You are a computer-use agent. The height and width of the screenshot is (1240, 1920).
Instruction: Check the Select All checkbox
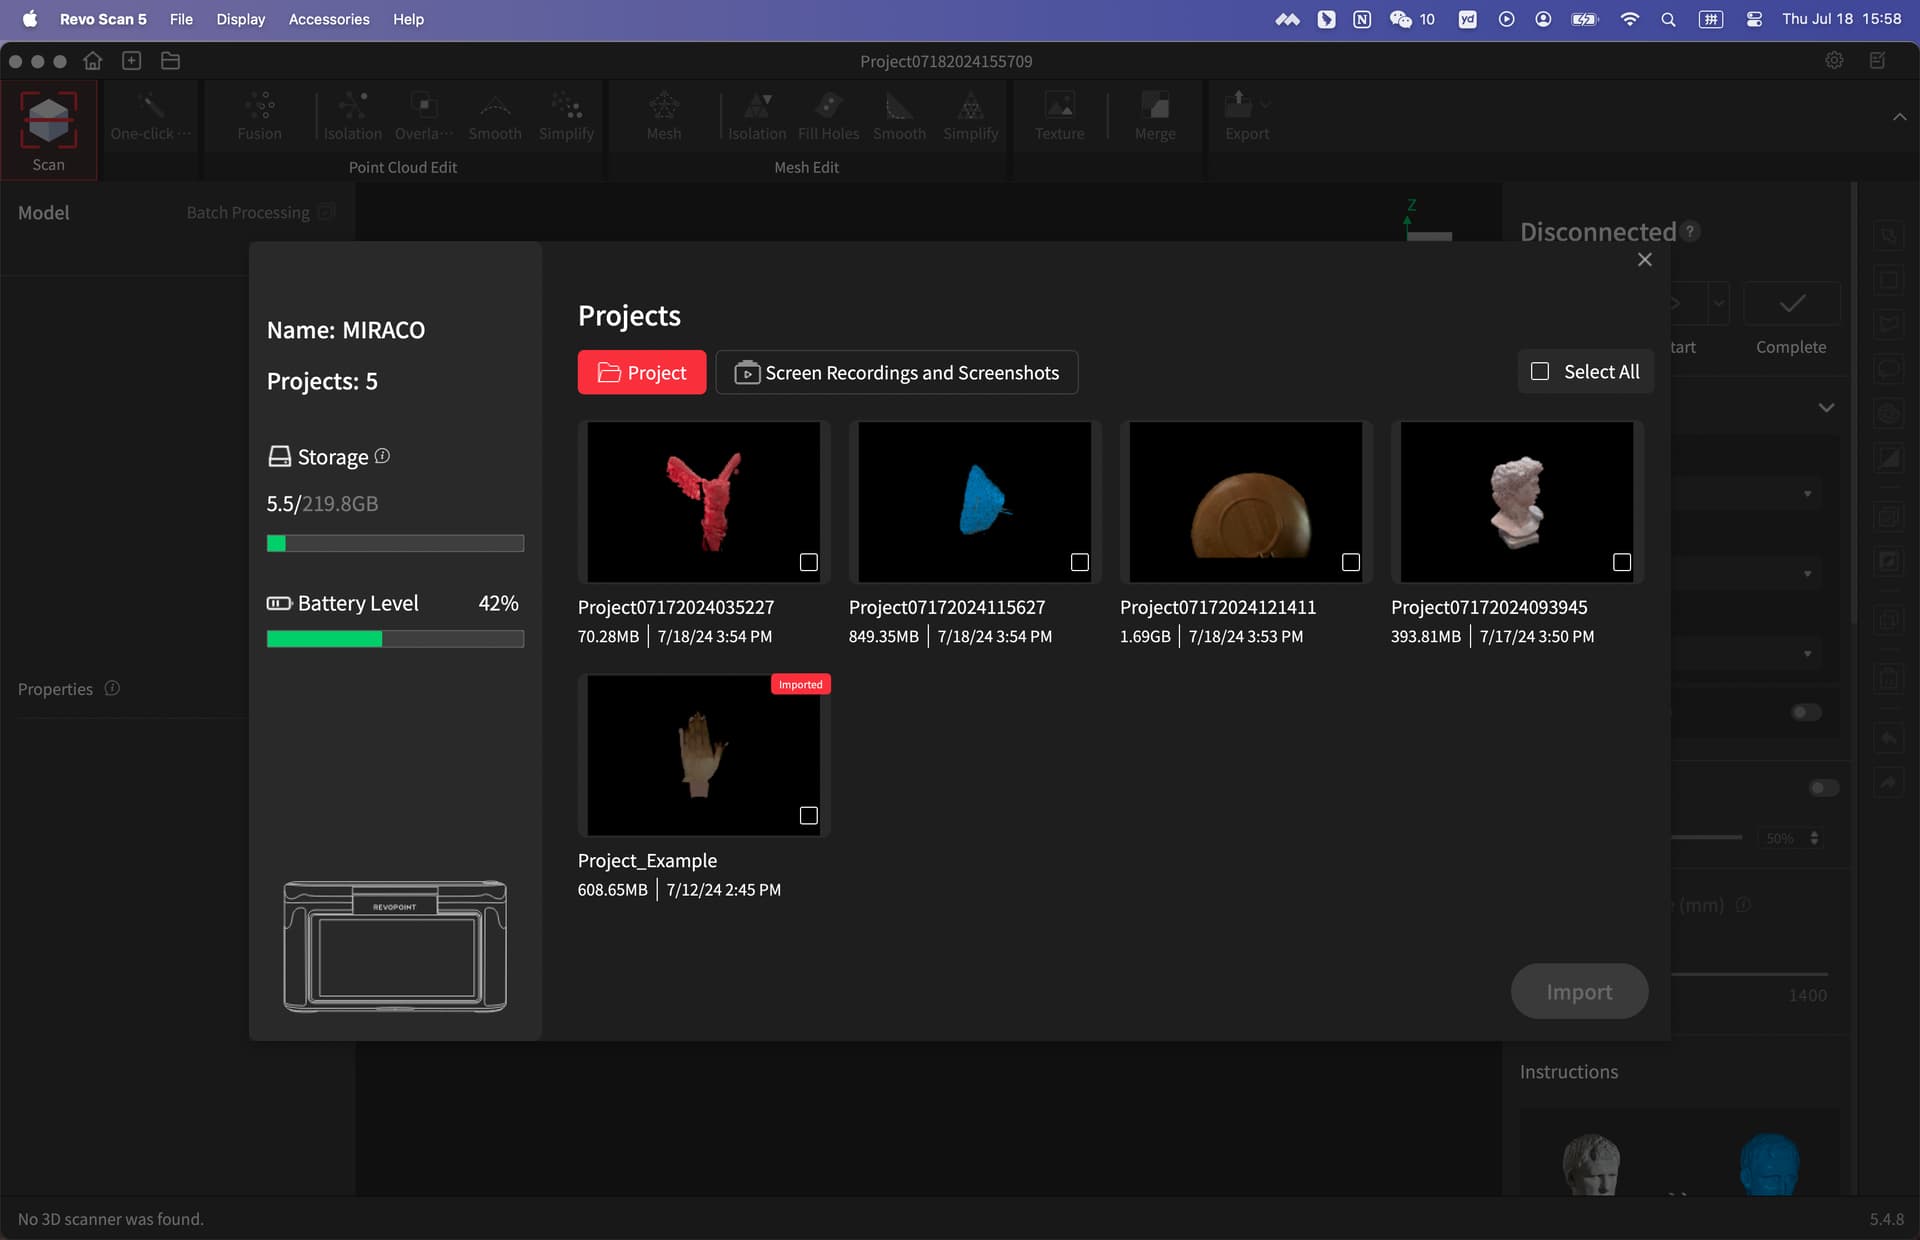pyautogui.click(x=1540, y=372)
